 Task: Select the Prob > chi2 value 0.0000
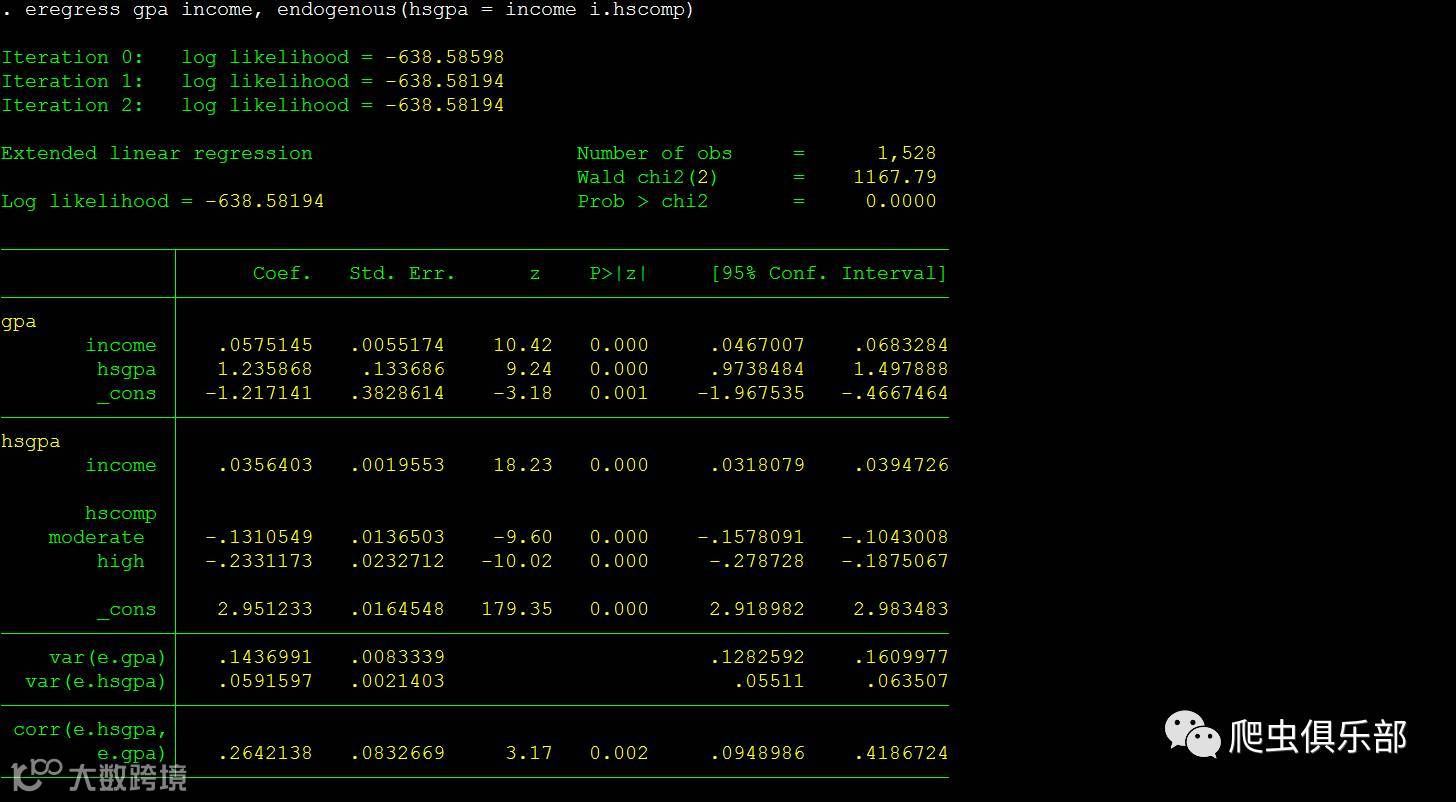click(901, 201)
